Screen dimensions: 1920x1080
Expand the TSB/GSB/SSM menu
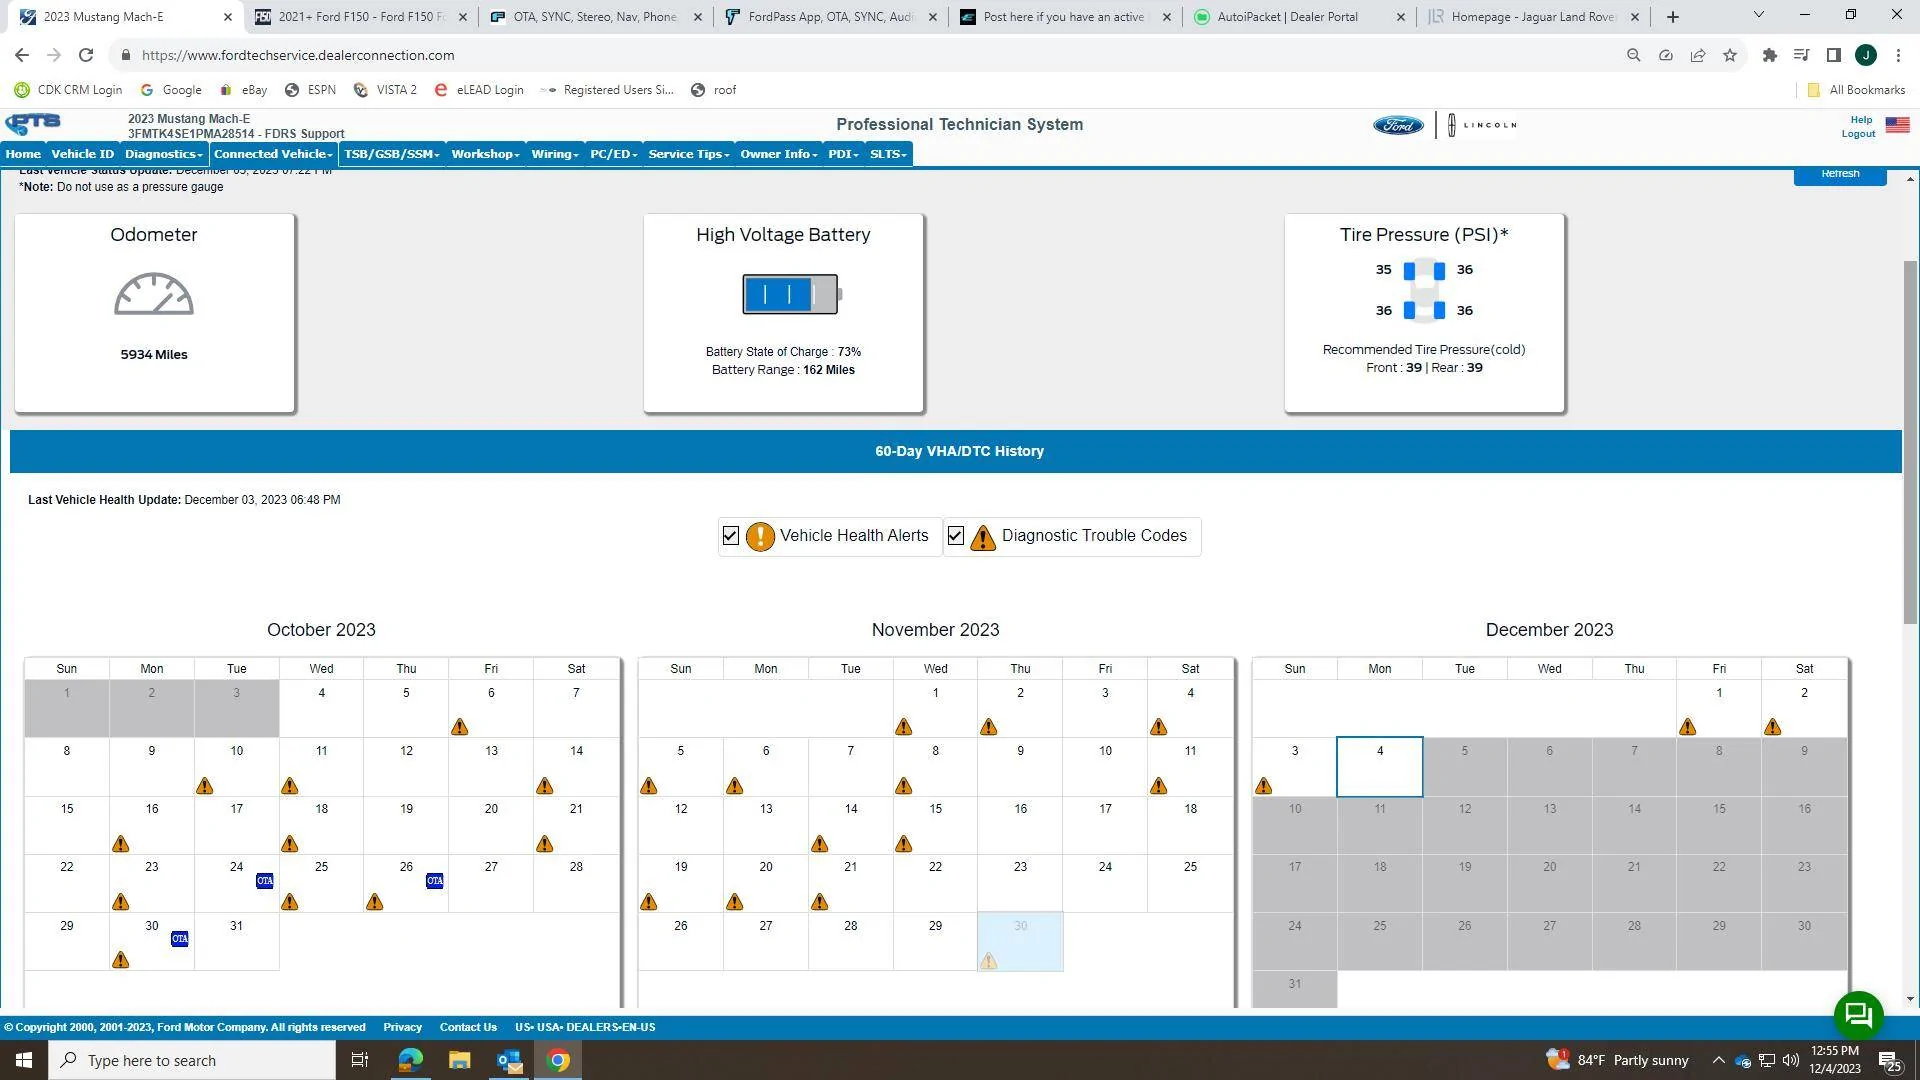coord(391,154)
